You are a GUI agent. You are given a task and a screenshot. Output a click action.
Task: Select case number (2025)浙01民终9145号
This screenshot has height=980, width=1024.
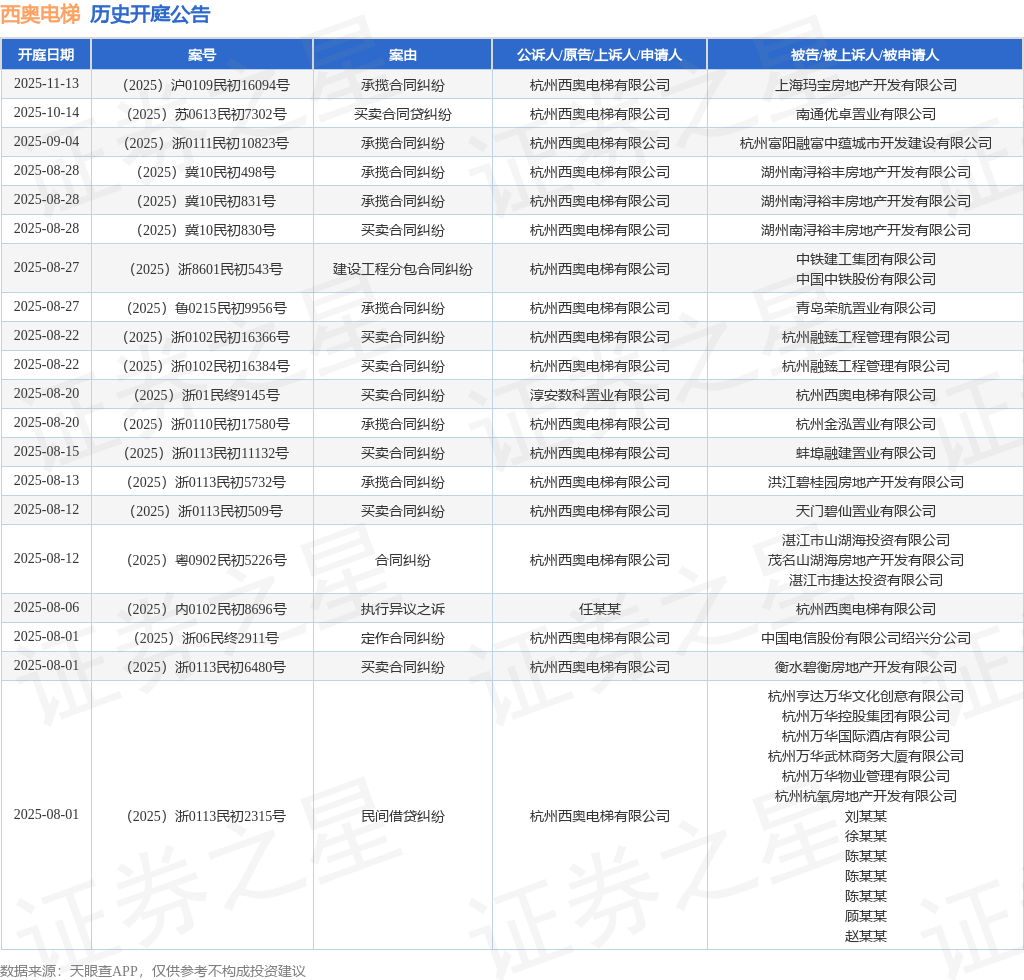(x=206, y=395)
